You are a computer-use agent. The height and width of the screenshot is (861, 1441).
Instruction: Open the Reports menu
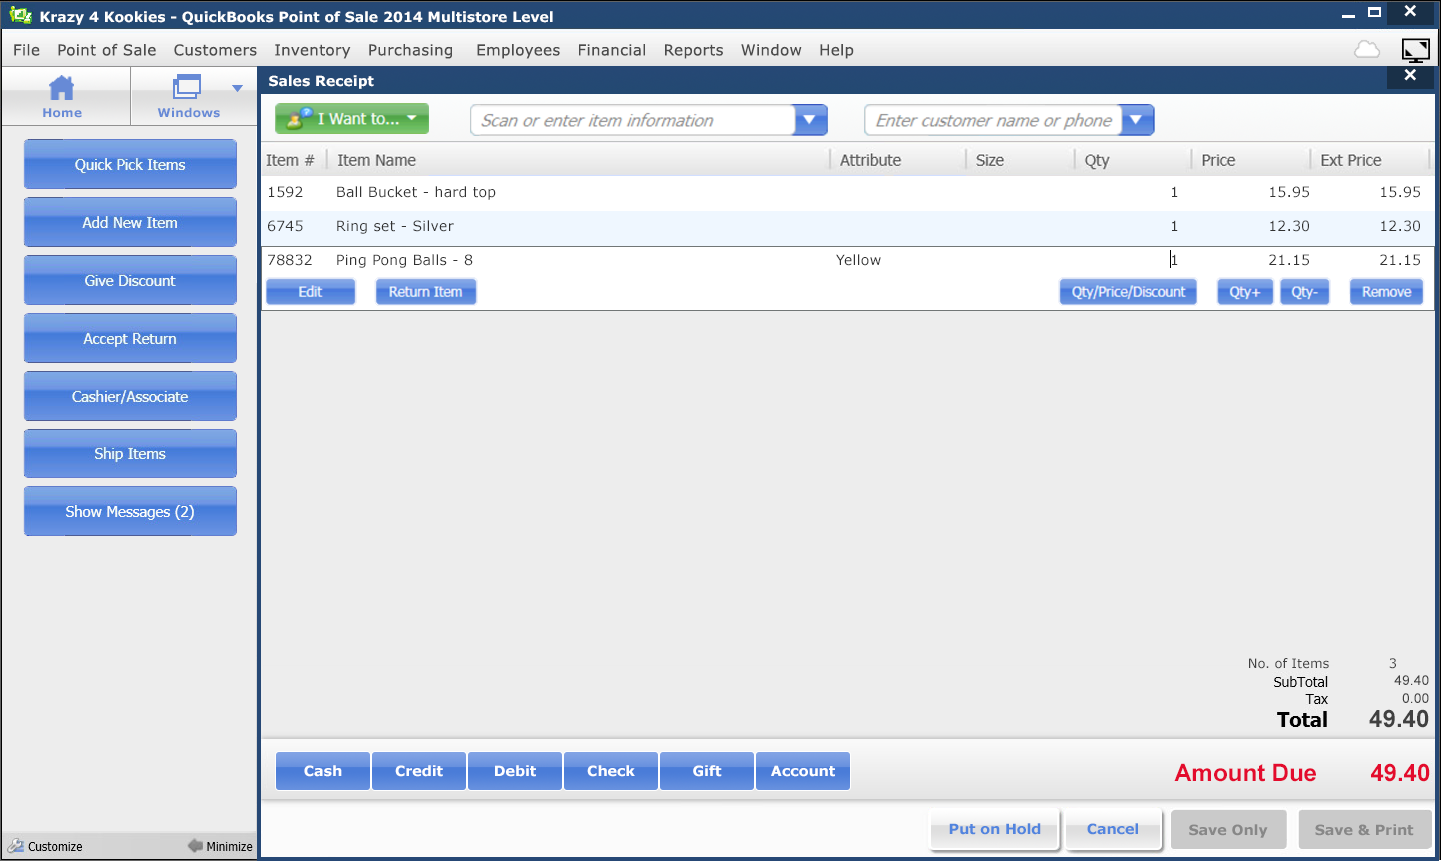coord(693,50)
